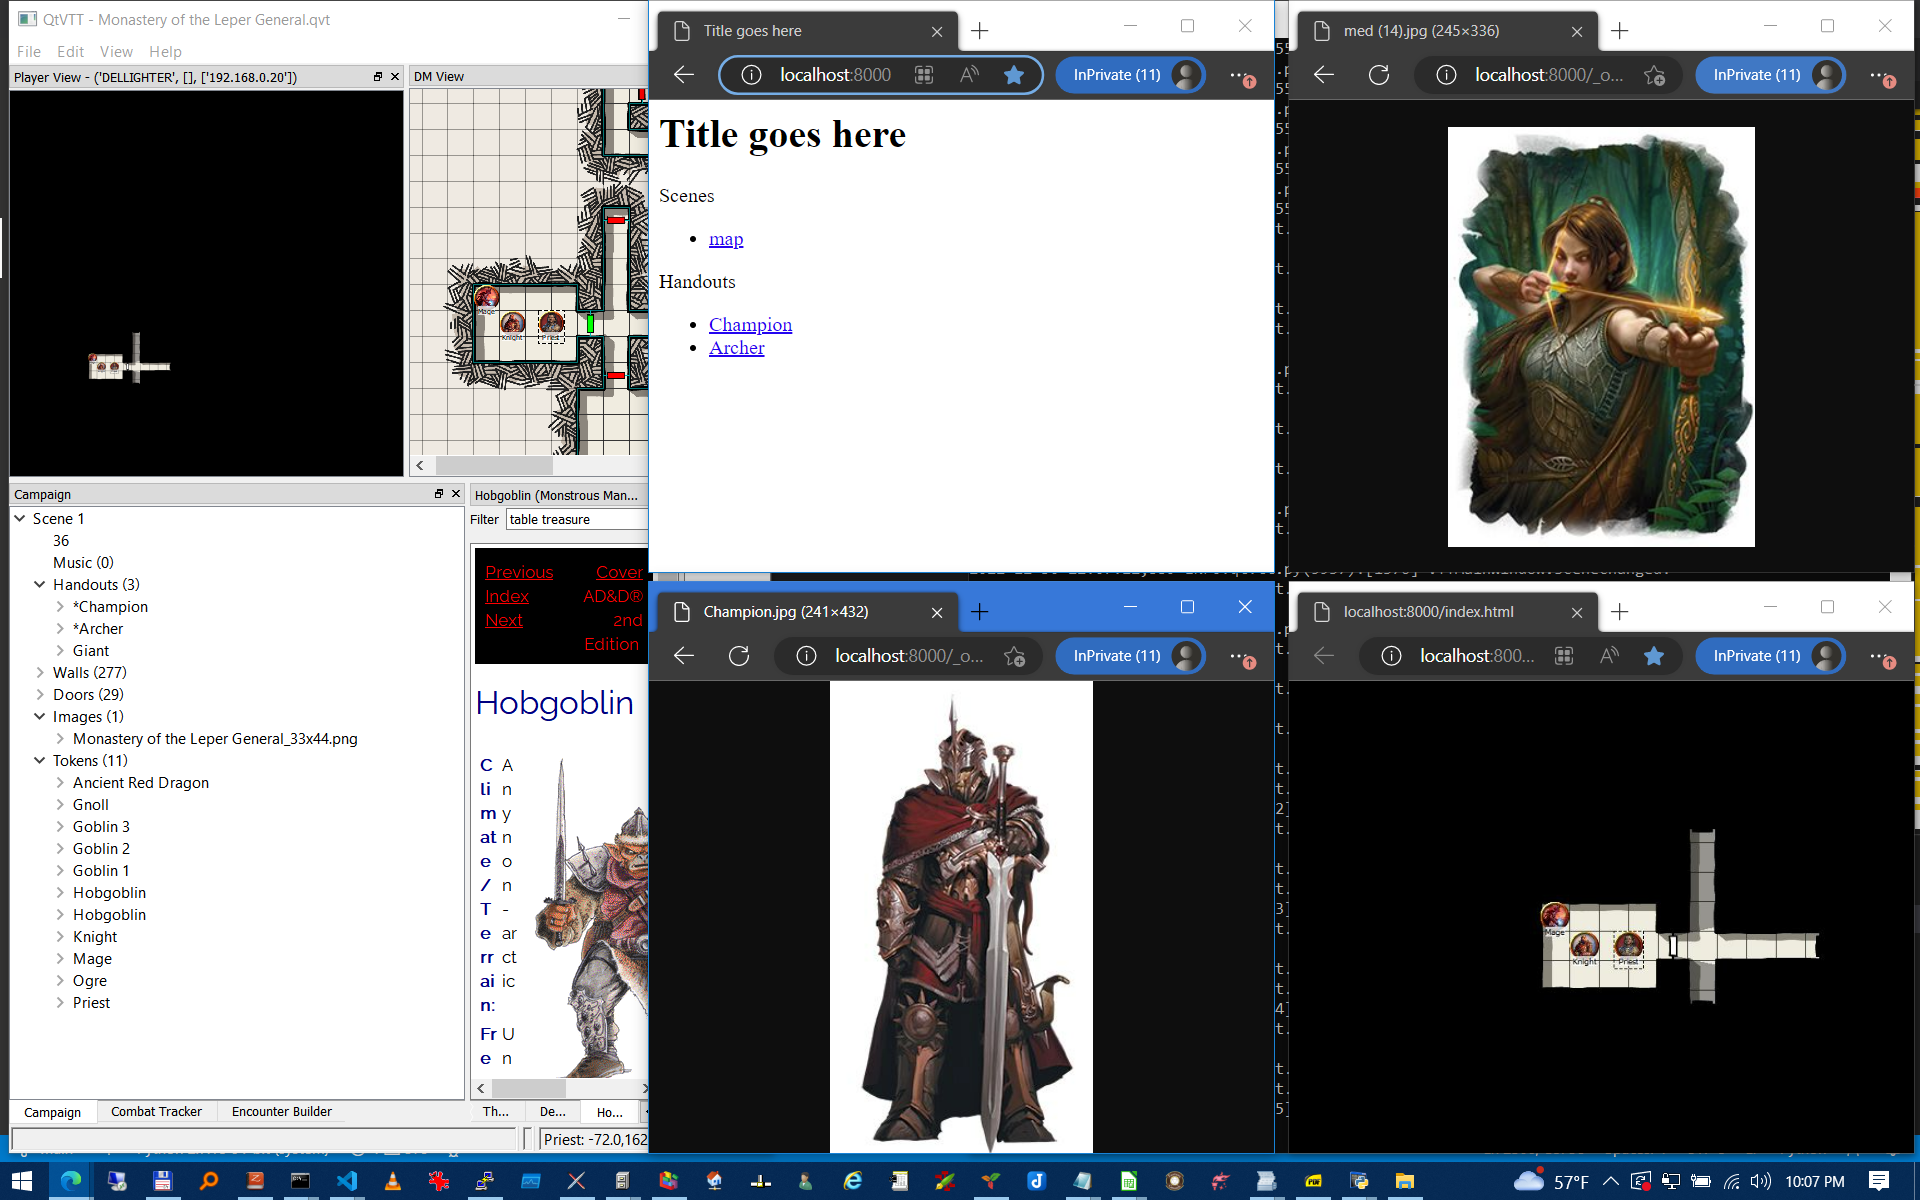
Task: Click read aloud icon in index.html window
Action: (1608, 656)
